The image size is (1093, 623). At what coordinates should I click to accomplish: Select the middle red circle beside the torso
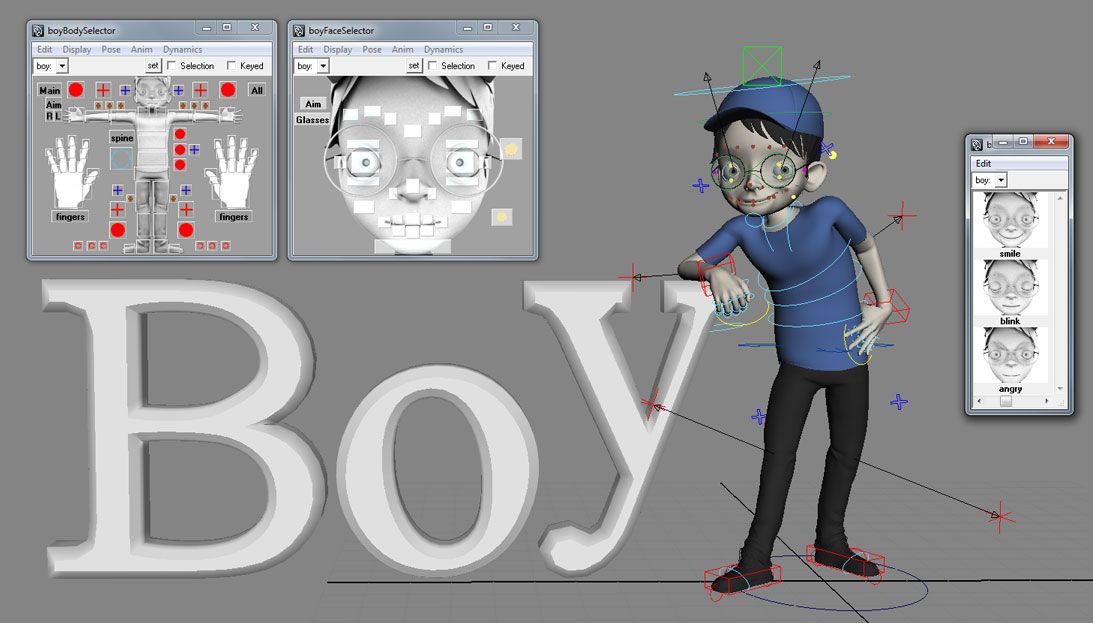[x=180, y=149]
